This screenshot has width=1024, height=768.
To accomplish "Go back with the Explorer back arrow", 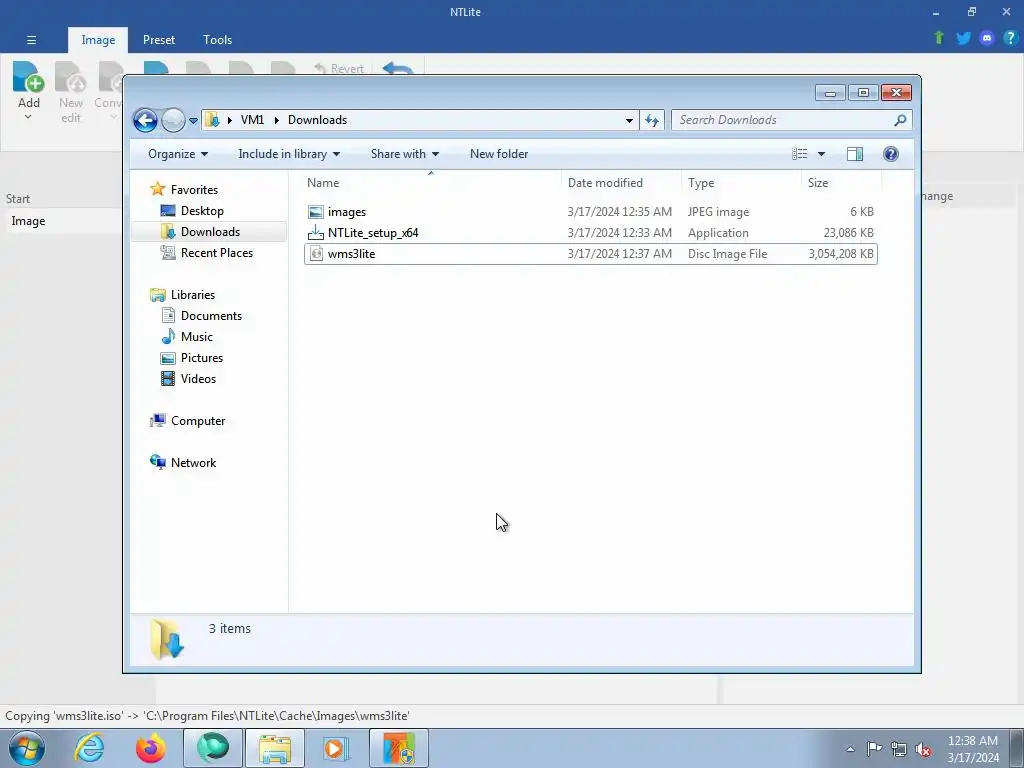I will click(145, 120).
